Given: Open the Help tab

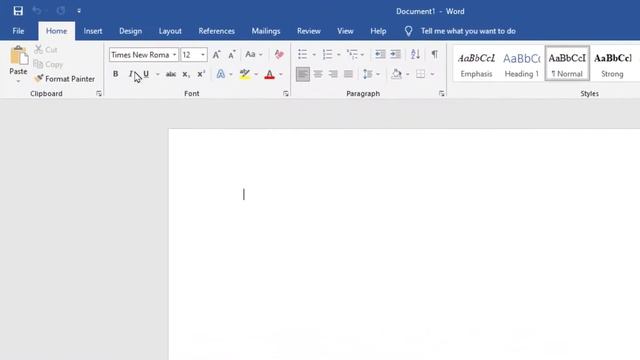Looking at the screenshot, I should pos(378,31).
